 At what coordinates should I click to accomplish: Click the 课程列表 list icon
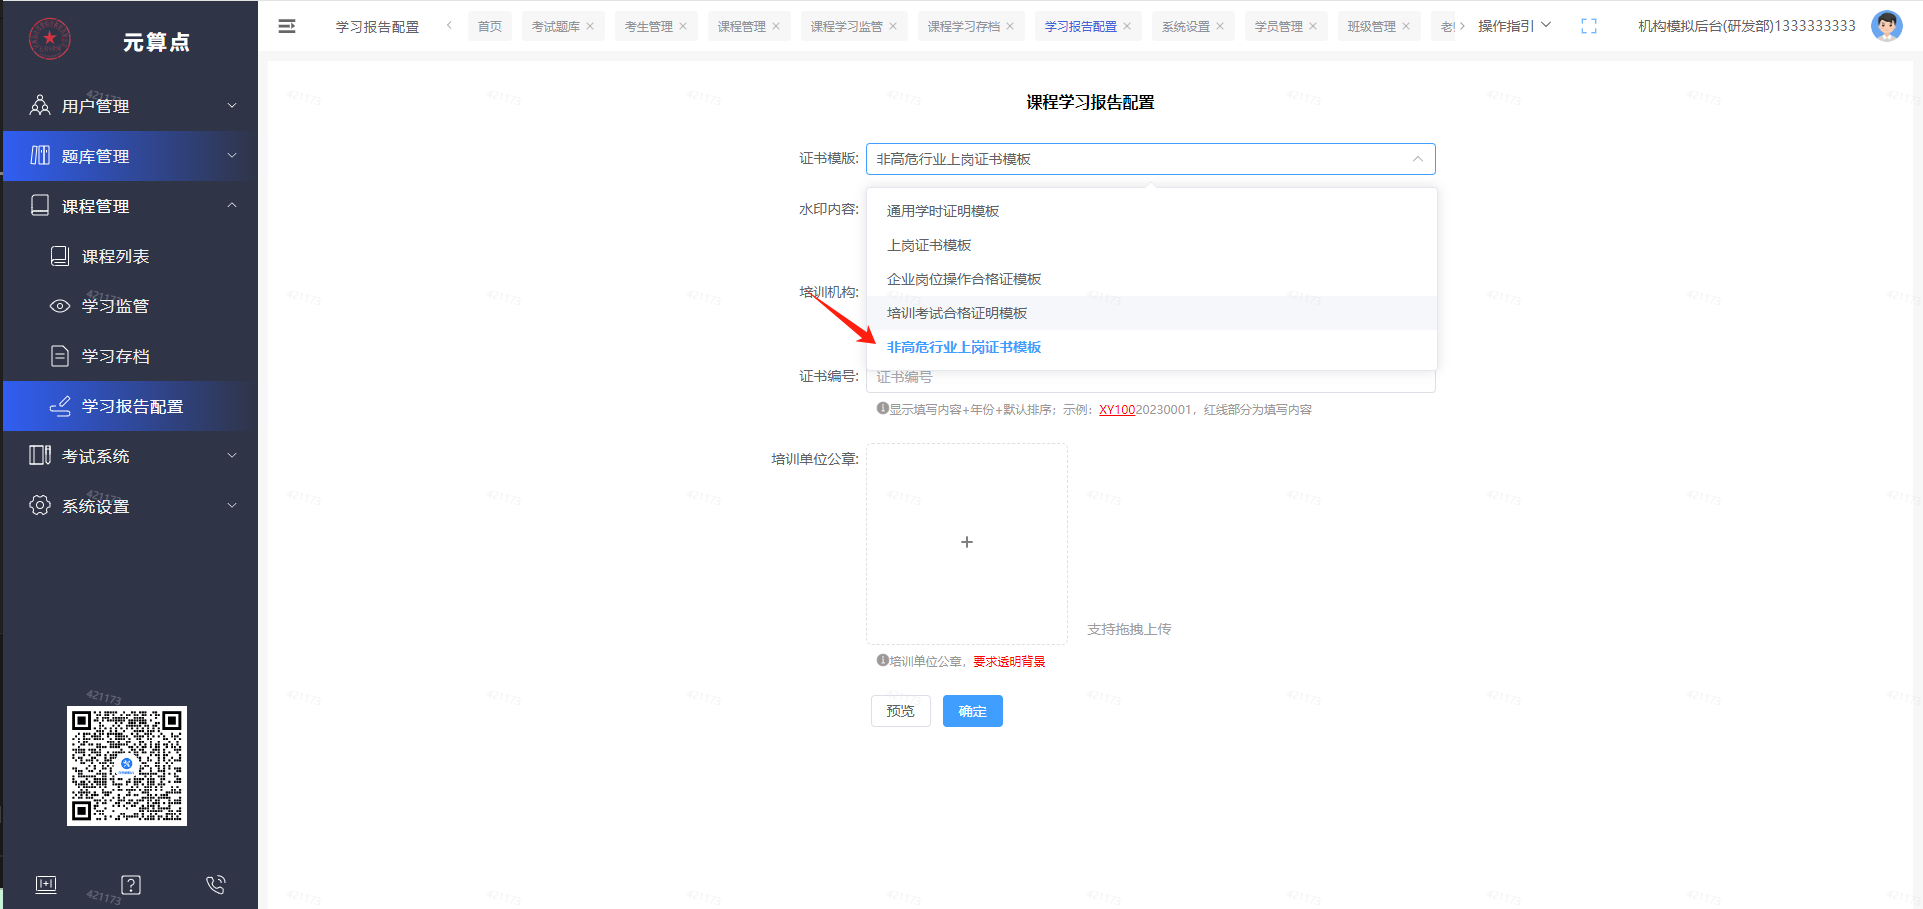60,256
